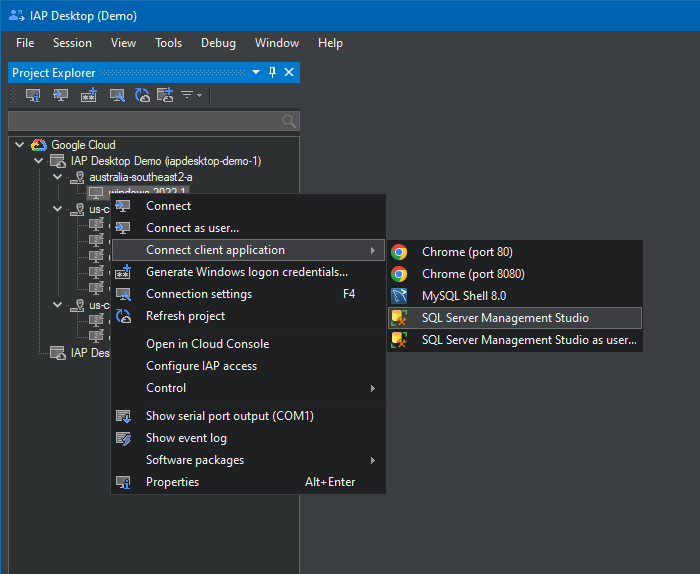700x574 pixels.
Task: Collapse the IAP Desktop Demo project node
Action: click(39, 161)
